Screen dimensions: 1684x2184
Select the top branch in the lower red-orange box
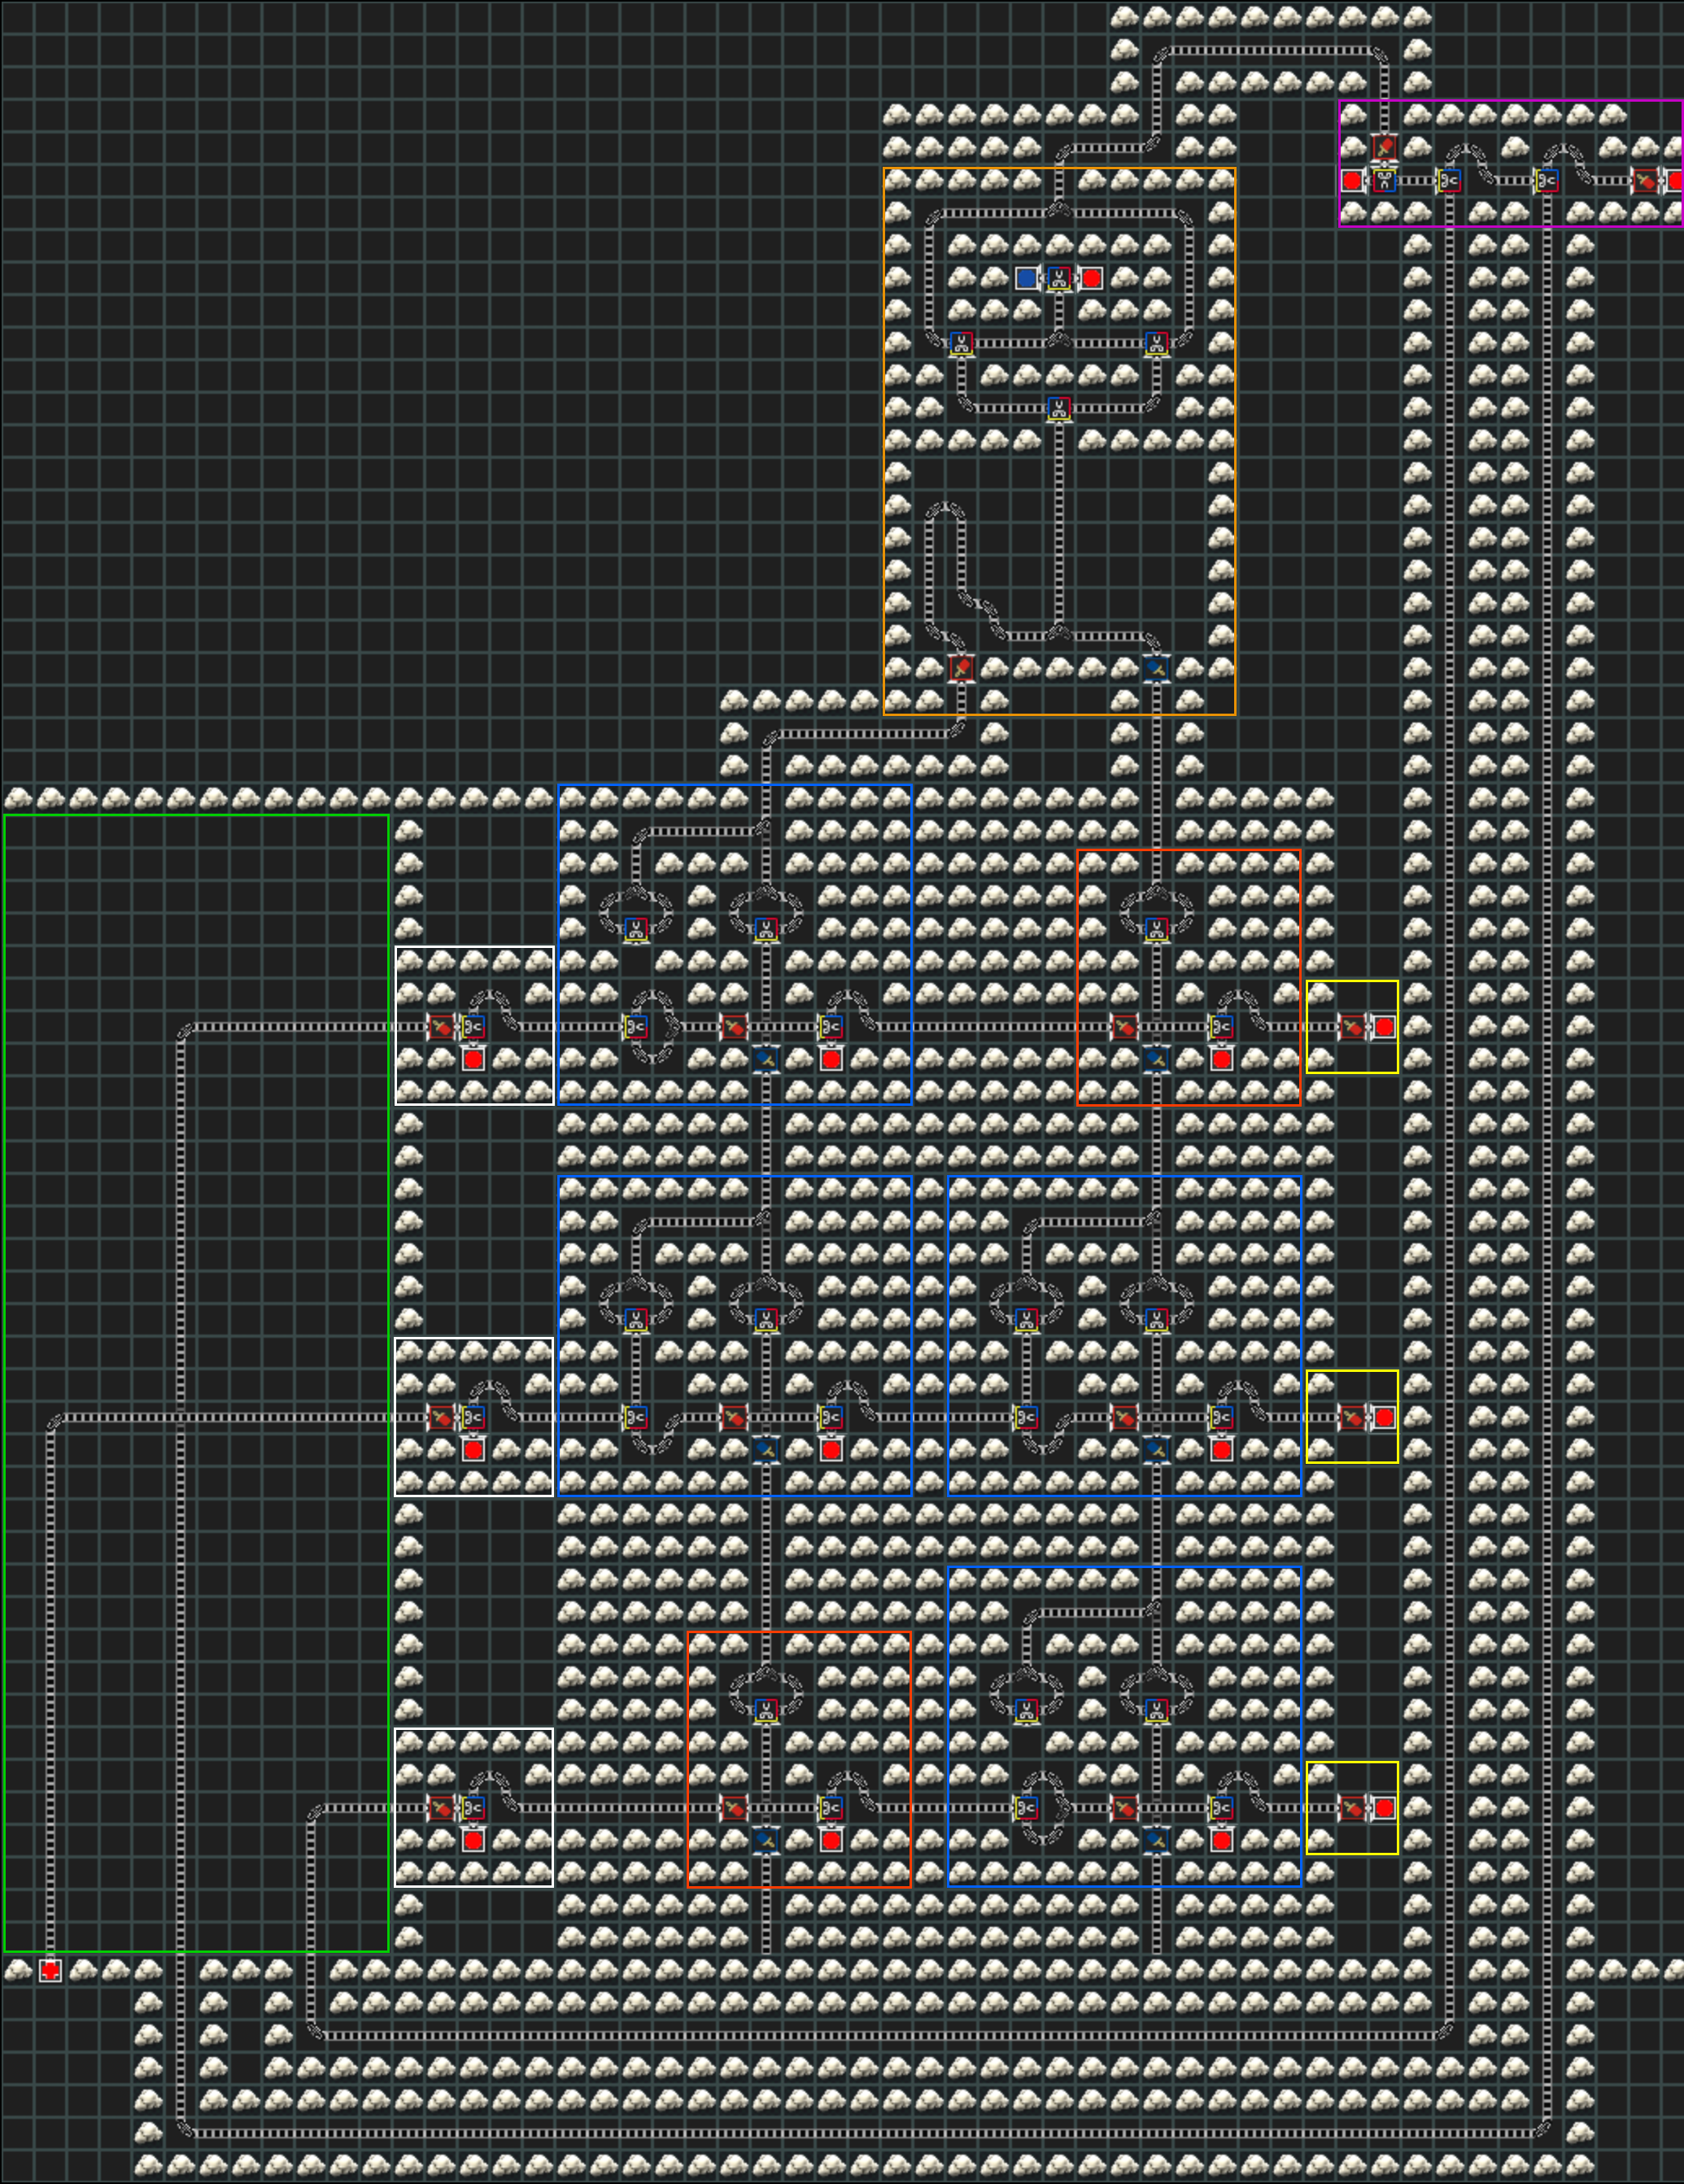tap(766, 1710)
